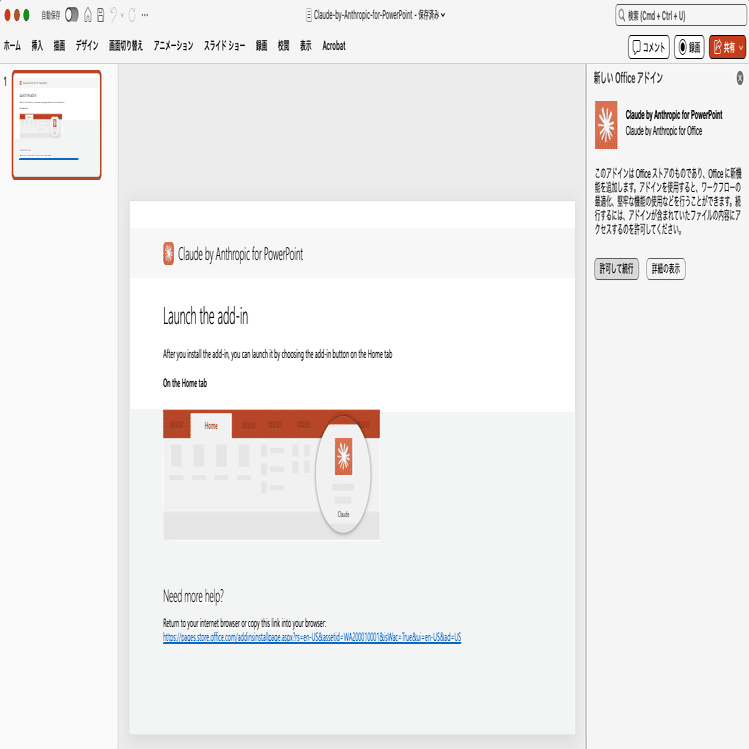Open the Undo history dropdown arrow
This screenshot has height=749, width=749.
[122, 15]
